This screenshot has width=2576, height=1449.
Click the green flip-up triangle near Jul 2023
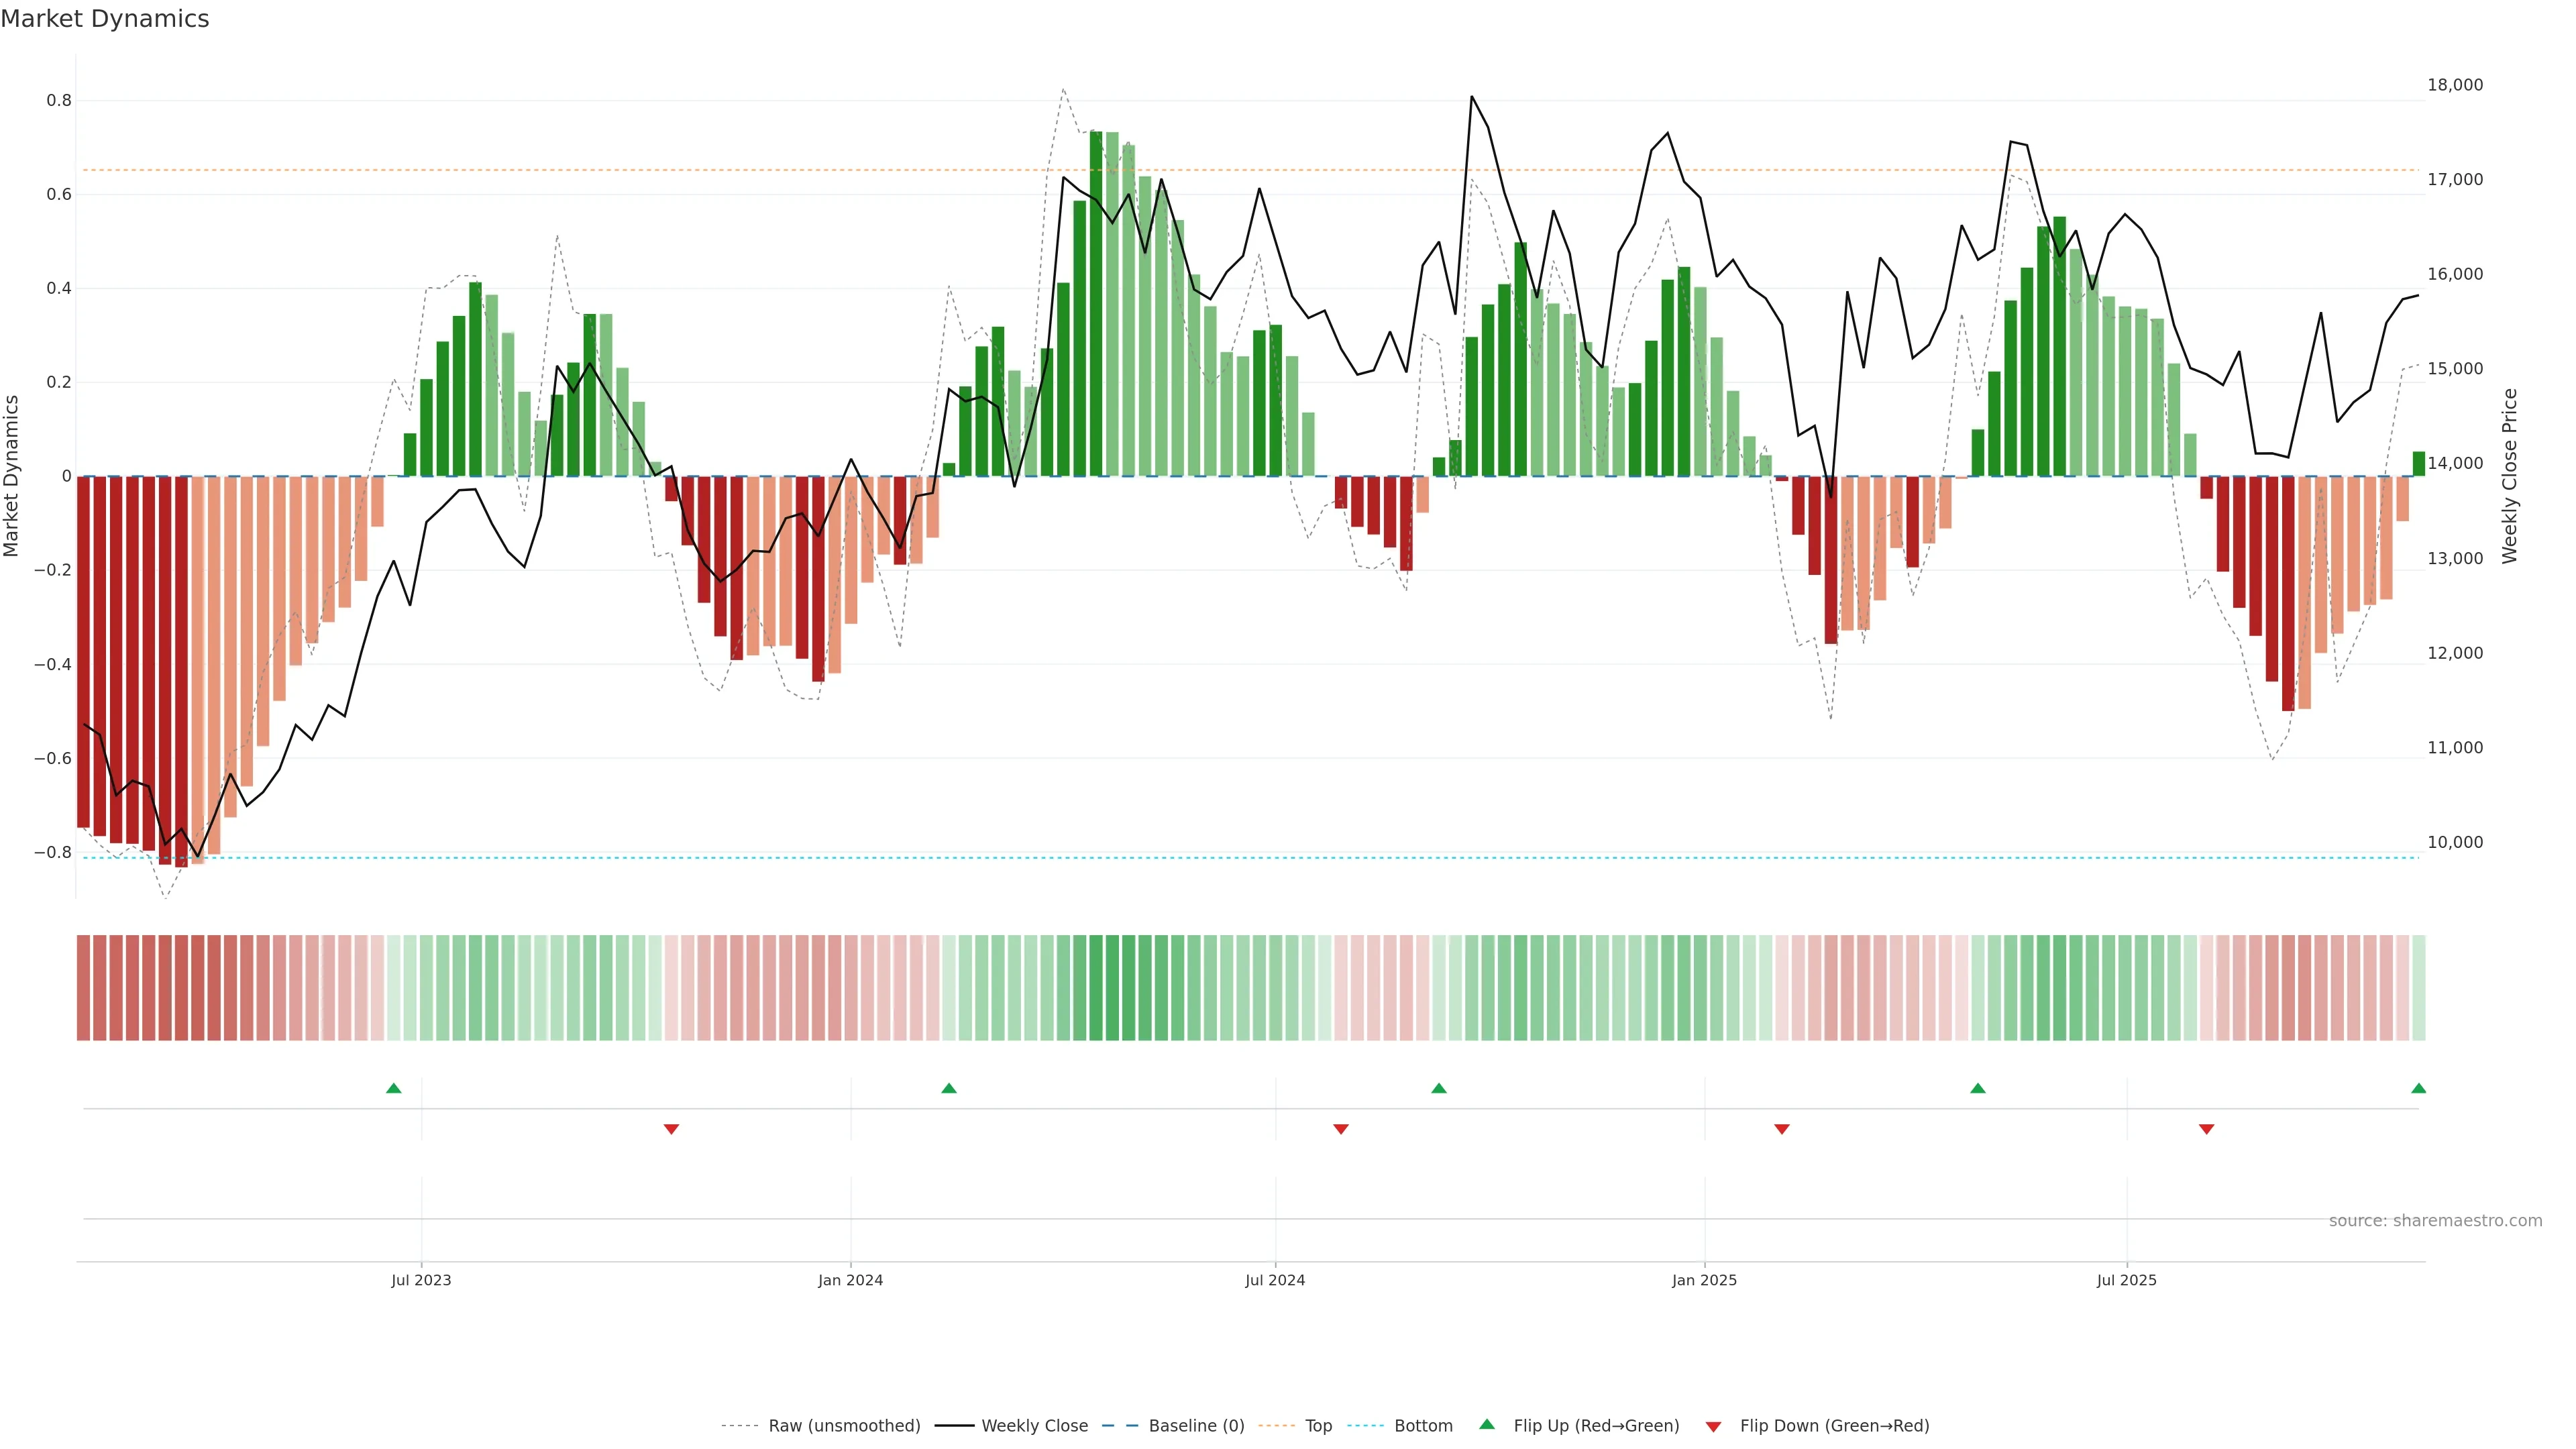click(x=394, y=1088)
